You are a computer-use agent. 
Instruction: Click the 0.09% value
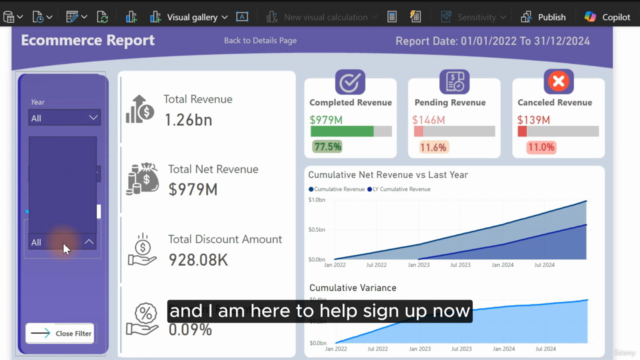(190, 330)
